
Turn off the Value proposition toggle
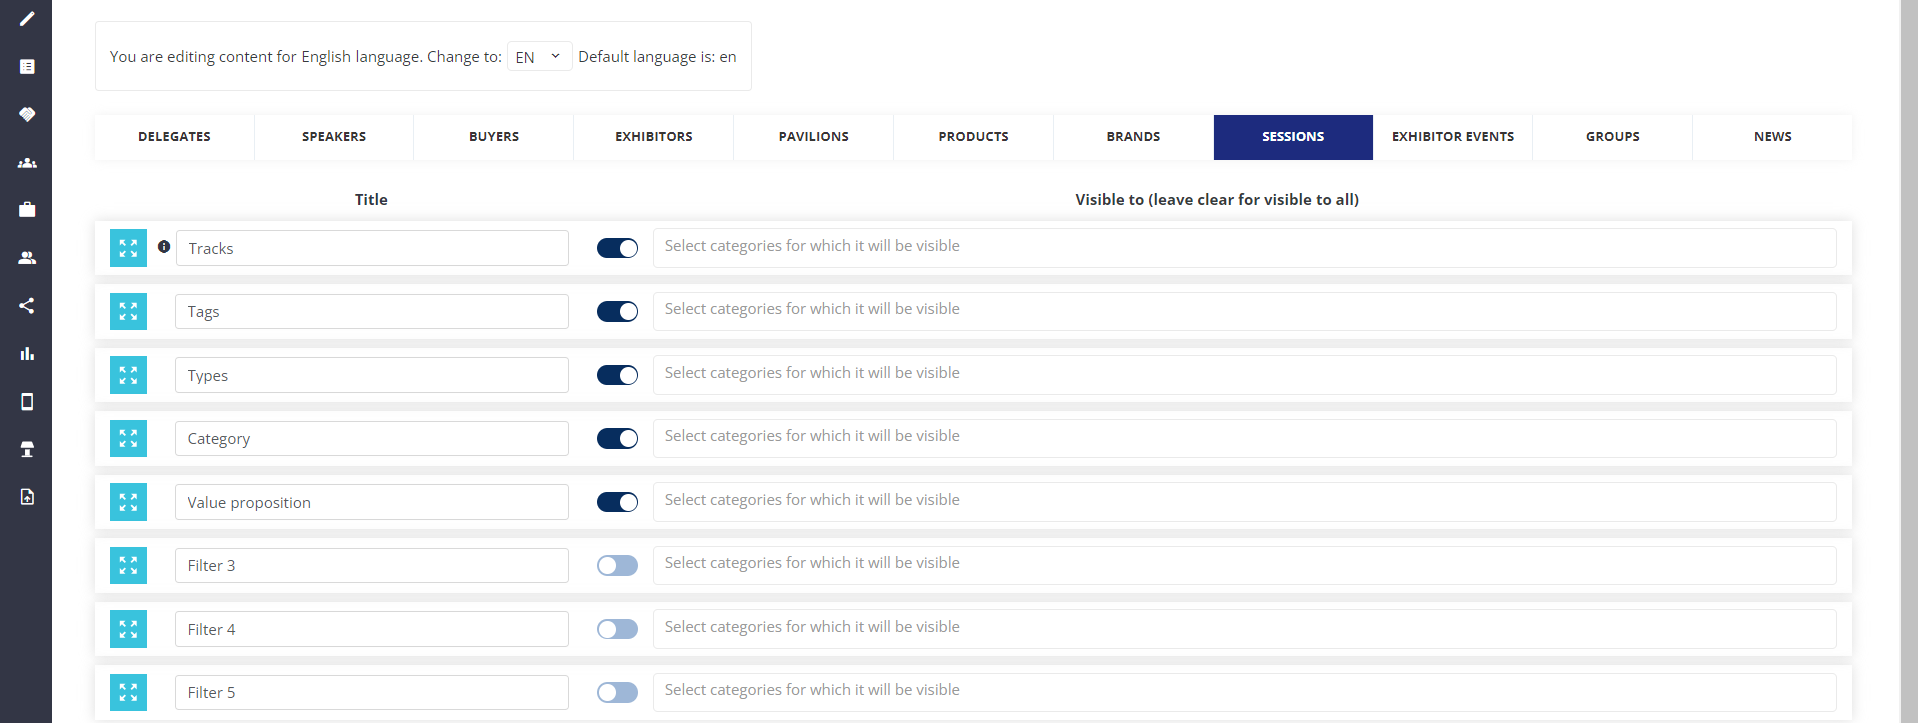tap(617, 502)
